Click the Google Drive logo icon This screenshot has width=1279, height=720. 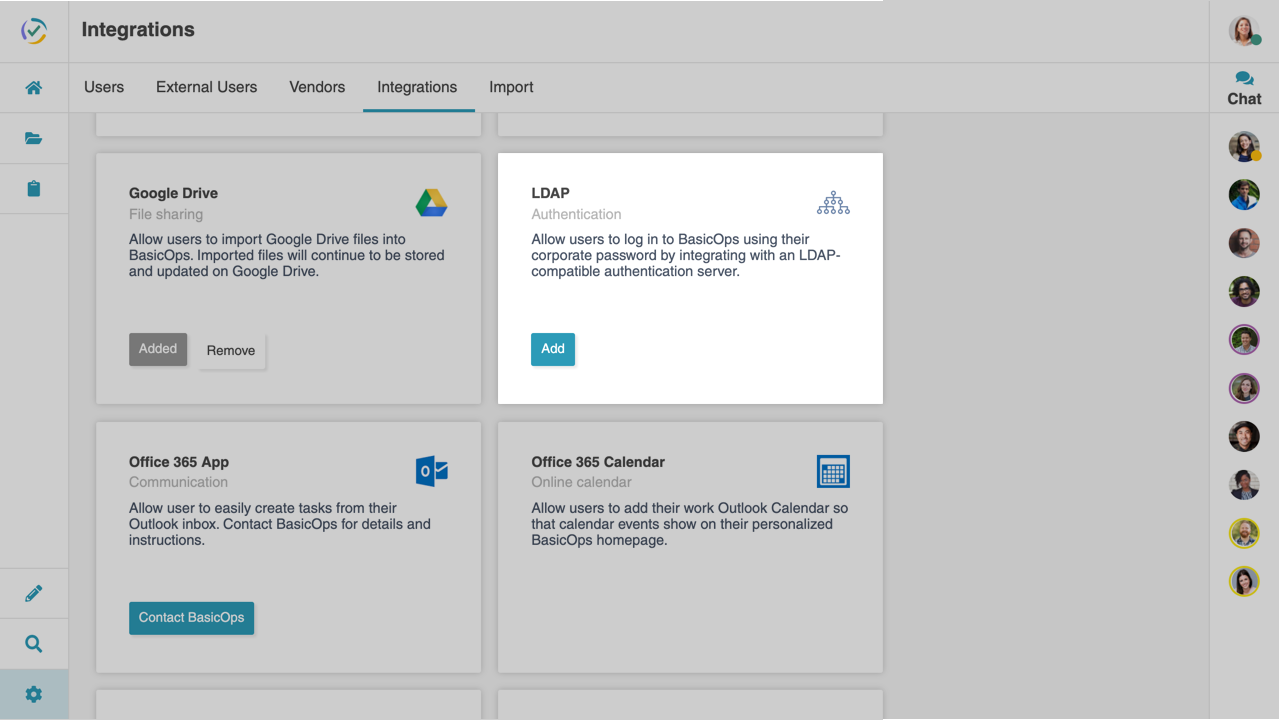coord(431,203)
